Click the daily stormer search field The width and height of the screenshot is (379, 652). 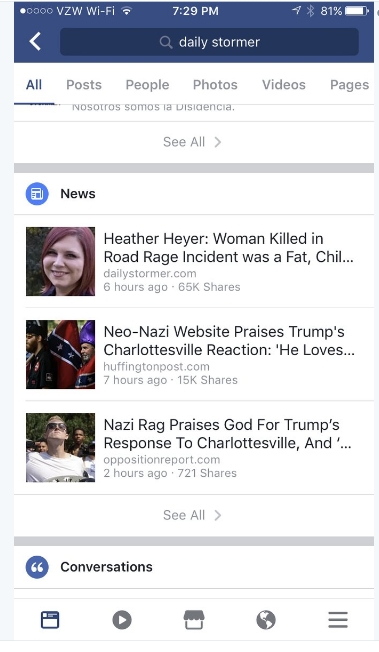coord(209,42)
